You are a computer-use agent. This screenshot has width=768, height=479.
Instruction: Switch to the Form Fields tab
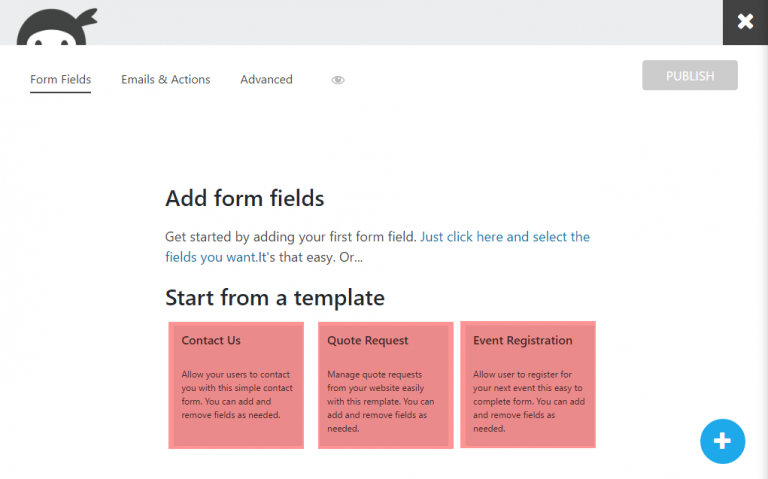(x=60, y=80)
